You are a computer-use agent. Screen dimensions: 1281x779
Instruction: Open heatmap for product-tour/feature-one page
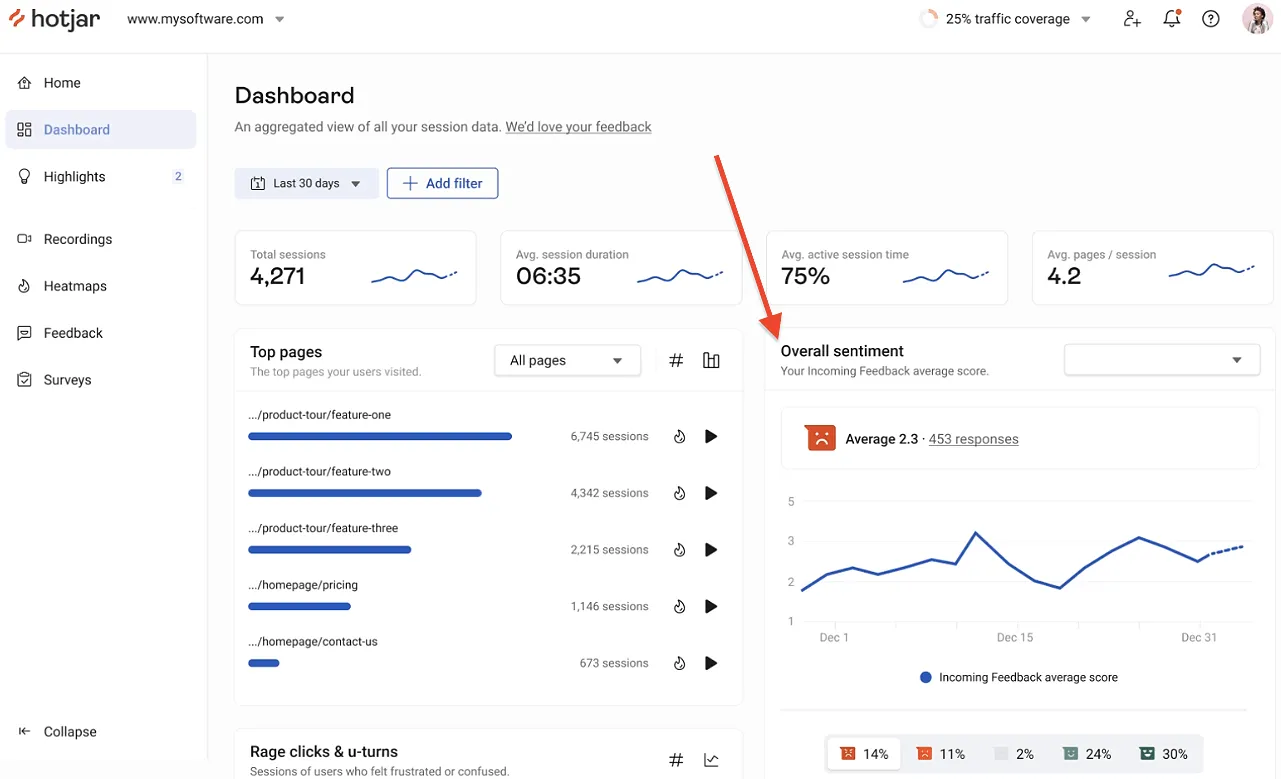(x=680, y=436)
